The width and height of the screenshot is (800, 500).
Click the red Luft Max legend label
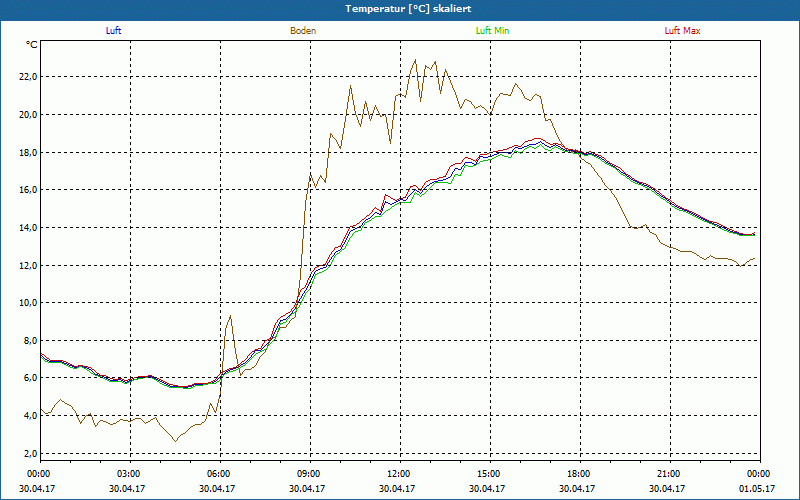(682, 31)
